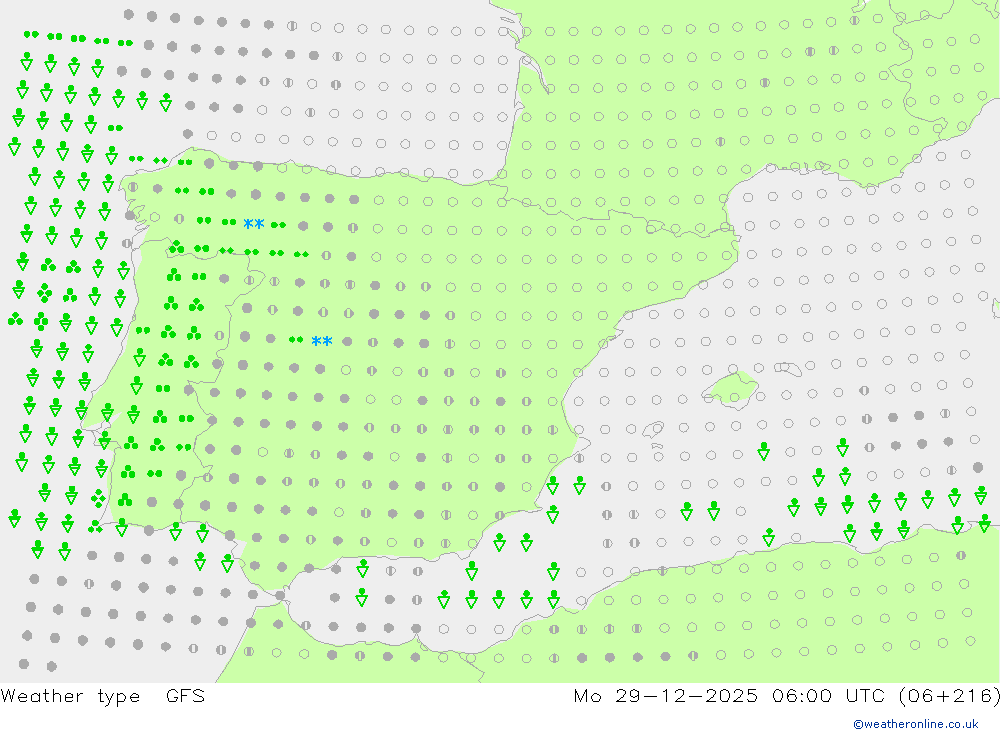Click Ibiza island outline on the map

[653, 429]
